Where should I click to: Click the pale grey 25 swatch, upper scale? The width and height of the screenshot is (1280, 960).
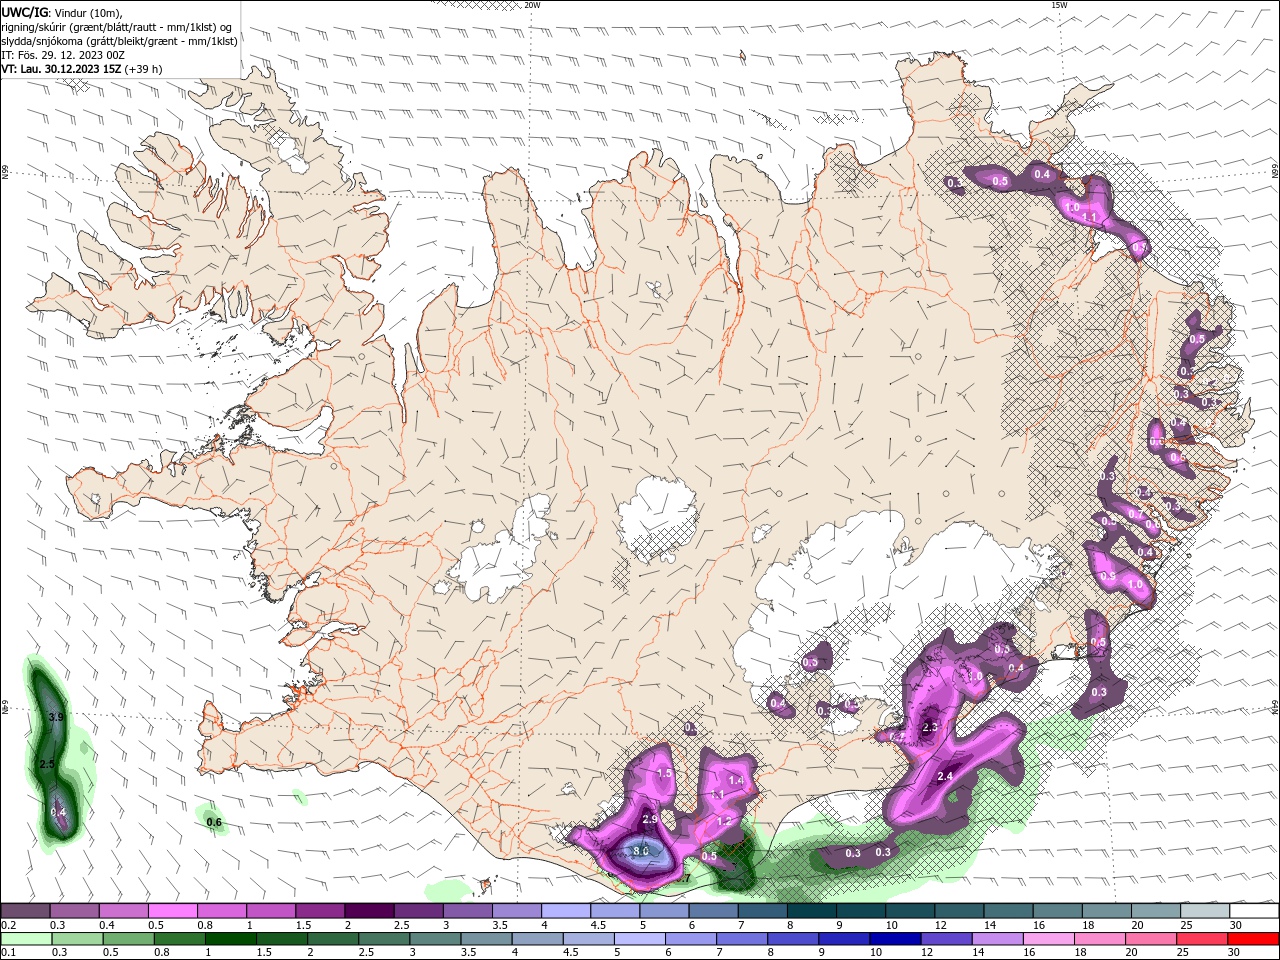click(1204, 911)
